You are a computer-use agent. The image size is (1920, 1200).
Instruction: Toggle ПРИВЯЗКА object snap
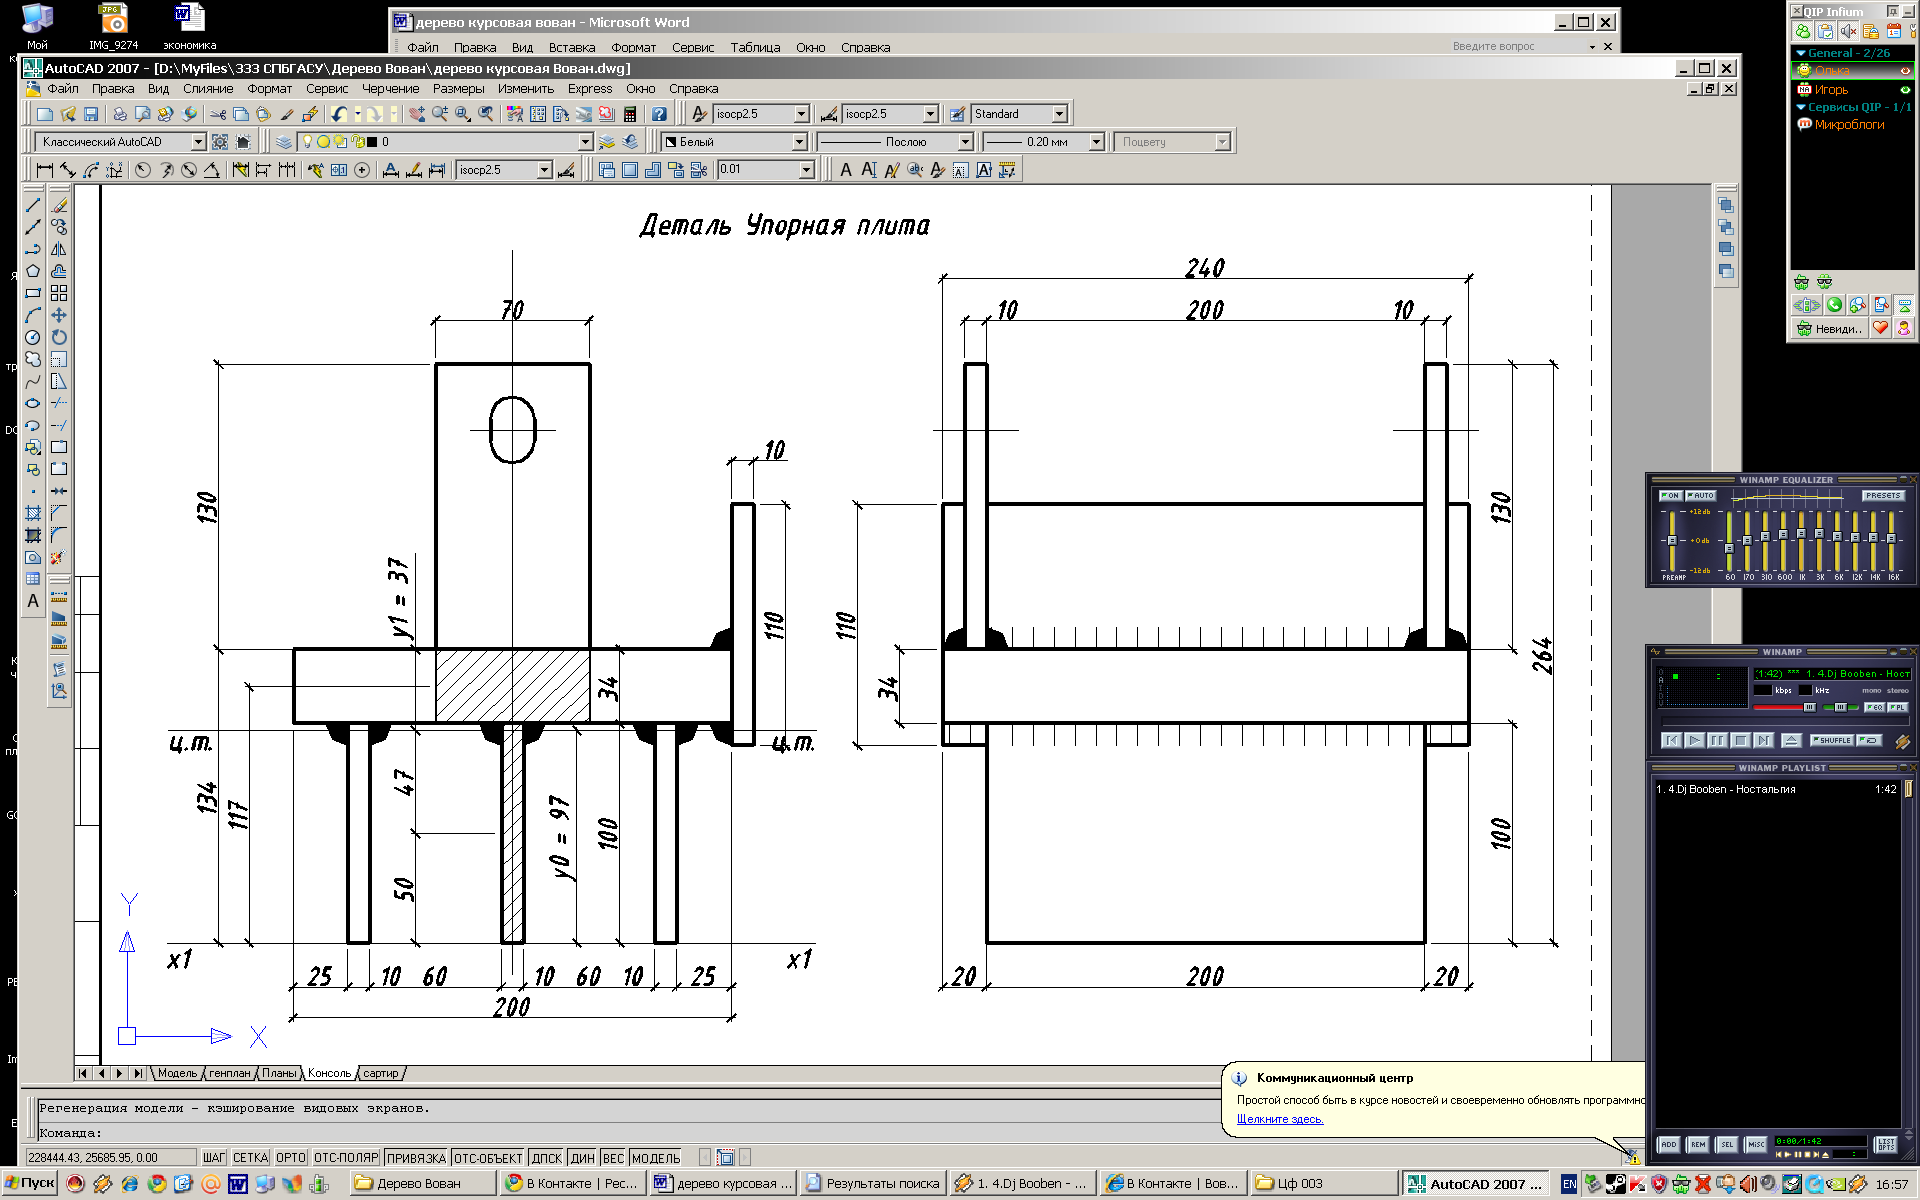416,1158
